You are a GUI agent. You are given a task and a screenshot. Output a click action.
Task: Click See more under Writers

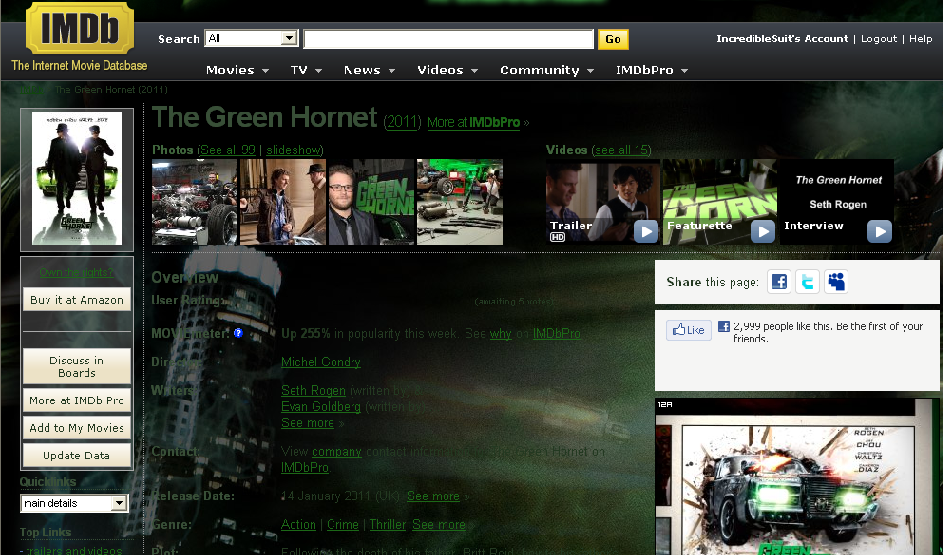[307, 423]
